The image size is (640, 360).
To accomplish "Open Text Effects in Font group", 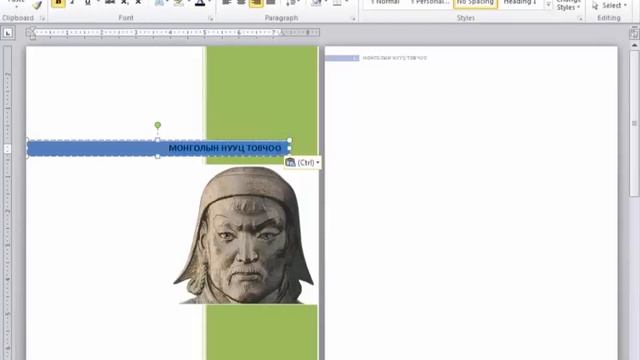I will [x=159, y=3].
